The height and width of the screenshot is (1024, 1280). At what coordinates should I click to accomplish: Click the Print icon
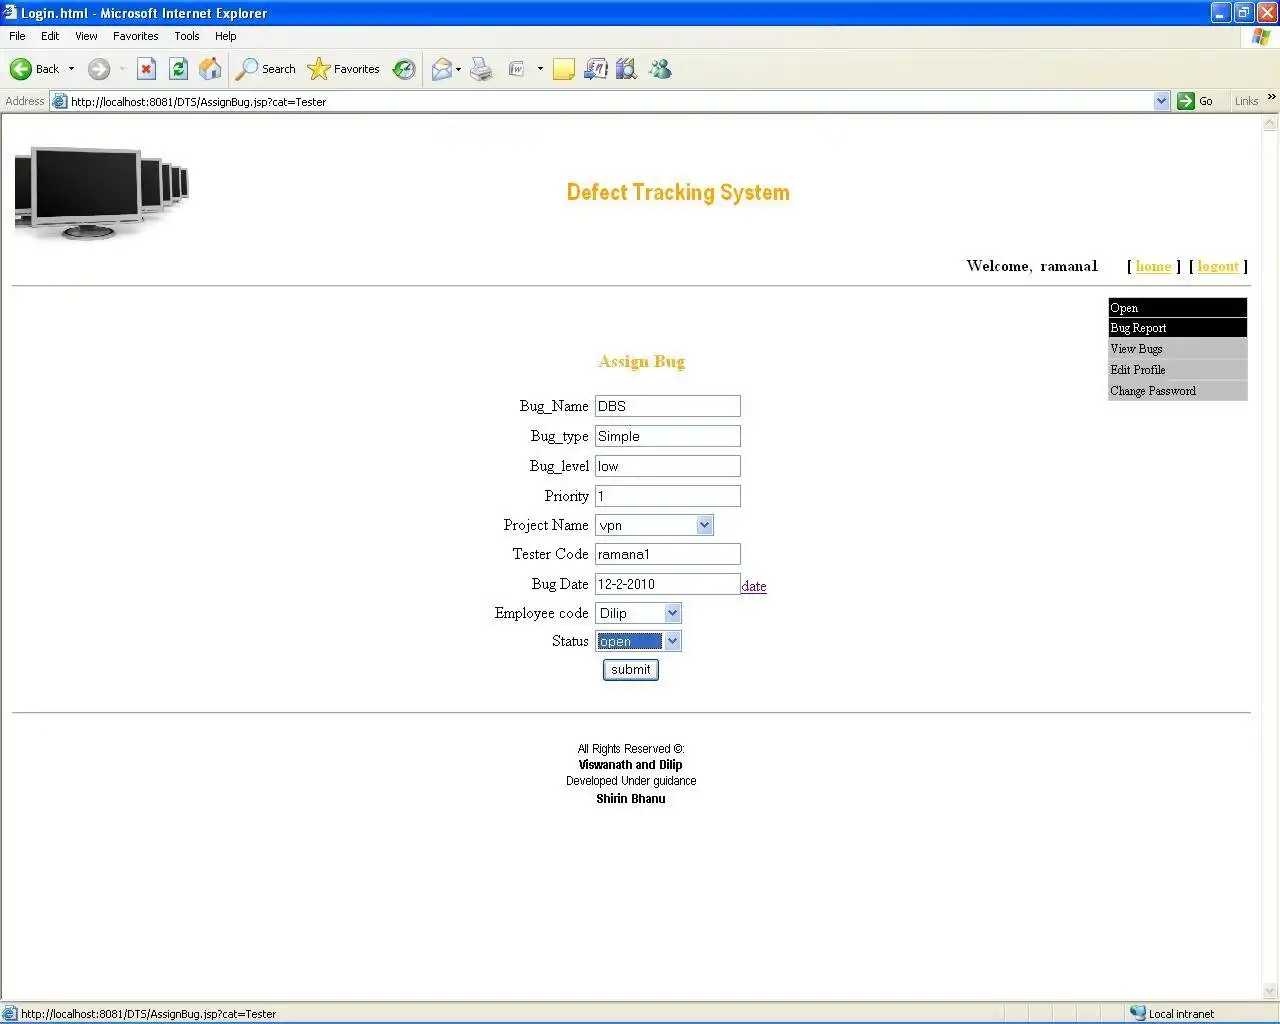481,69
